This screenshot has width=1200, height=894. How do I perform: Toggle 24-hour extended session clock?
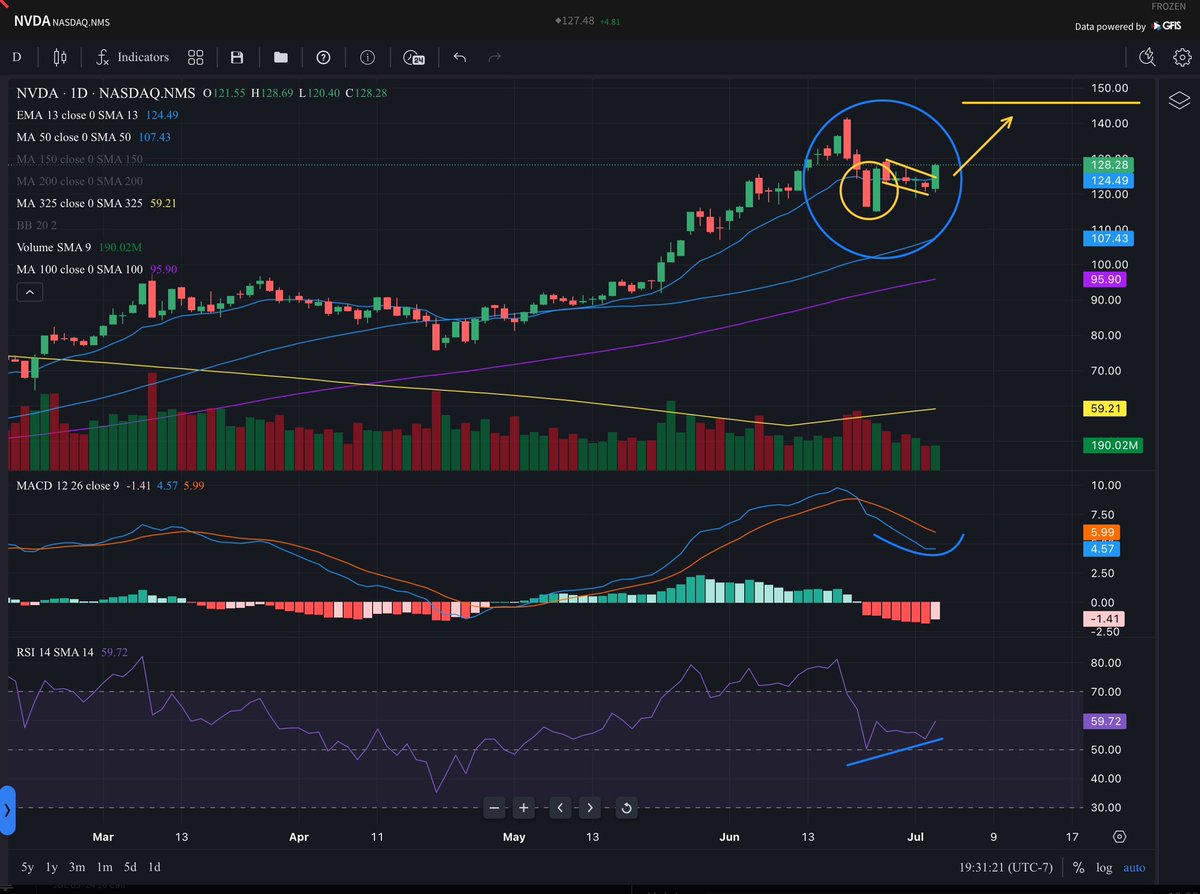(415, 58)
